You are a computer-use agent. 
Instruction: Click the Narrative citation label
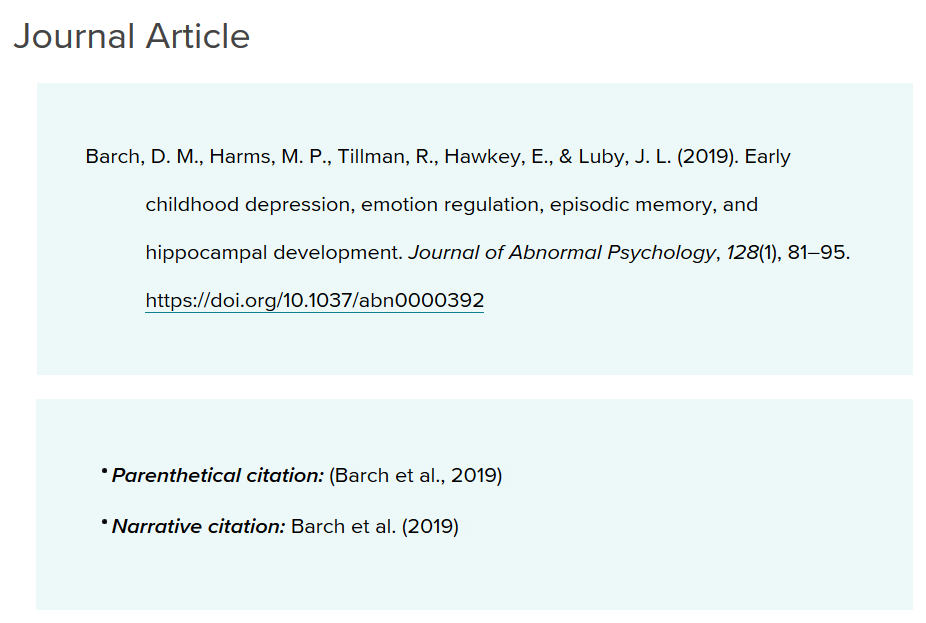tap(198, 526)
